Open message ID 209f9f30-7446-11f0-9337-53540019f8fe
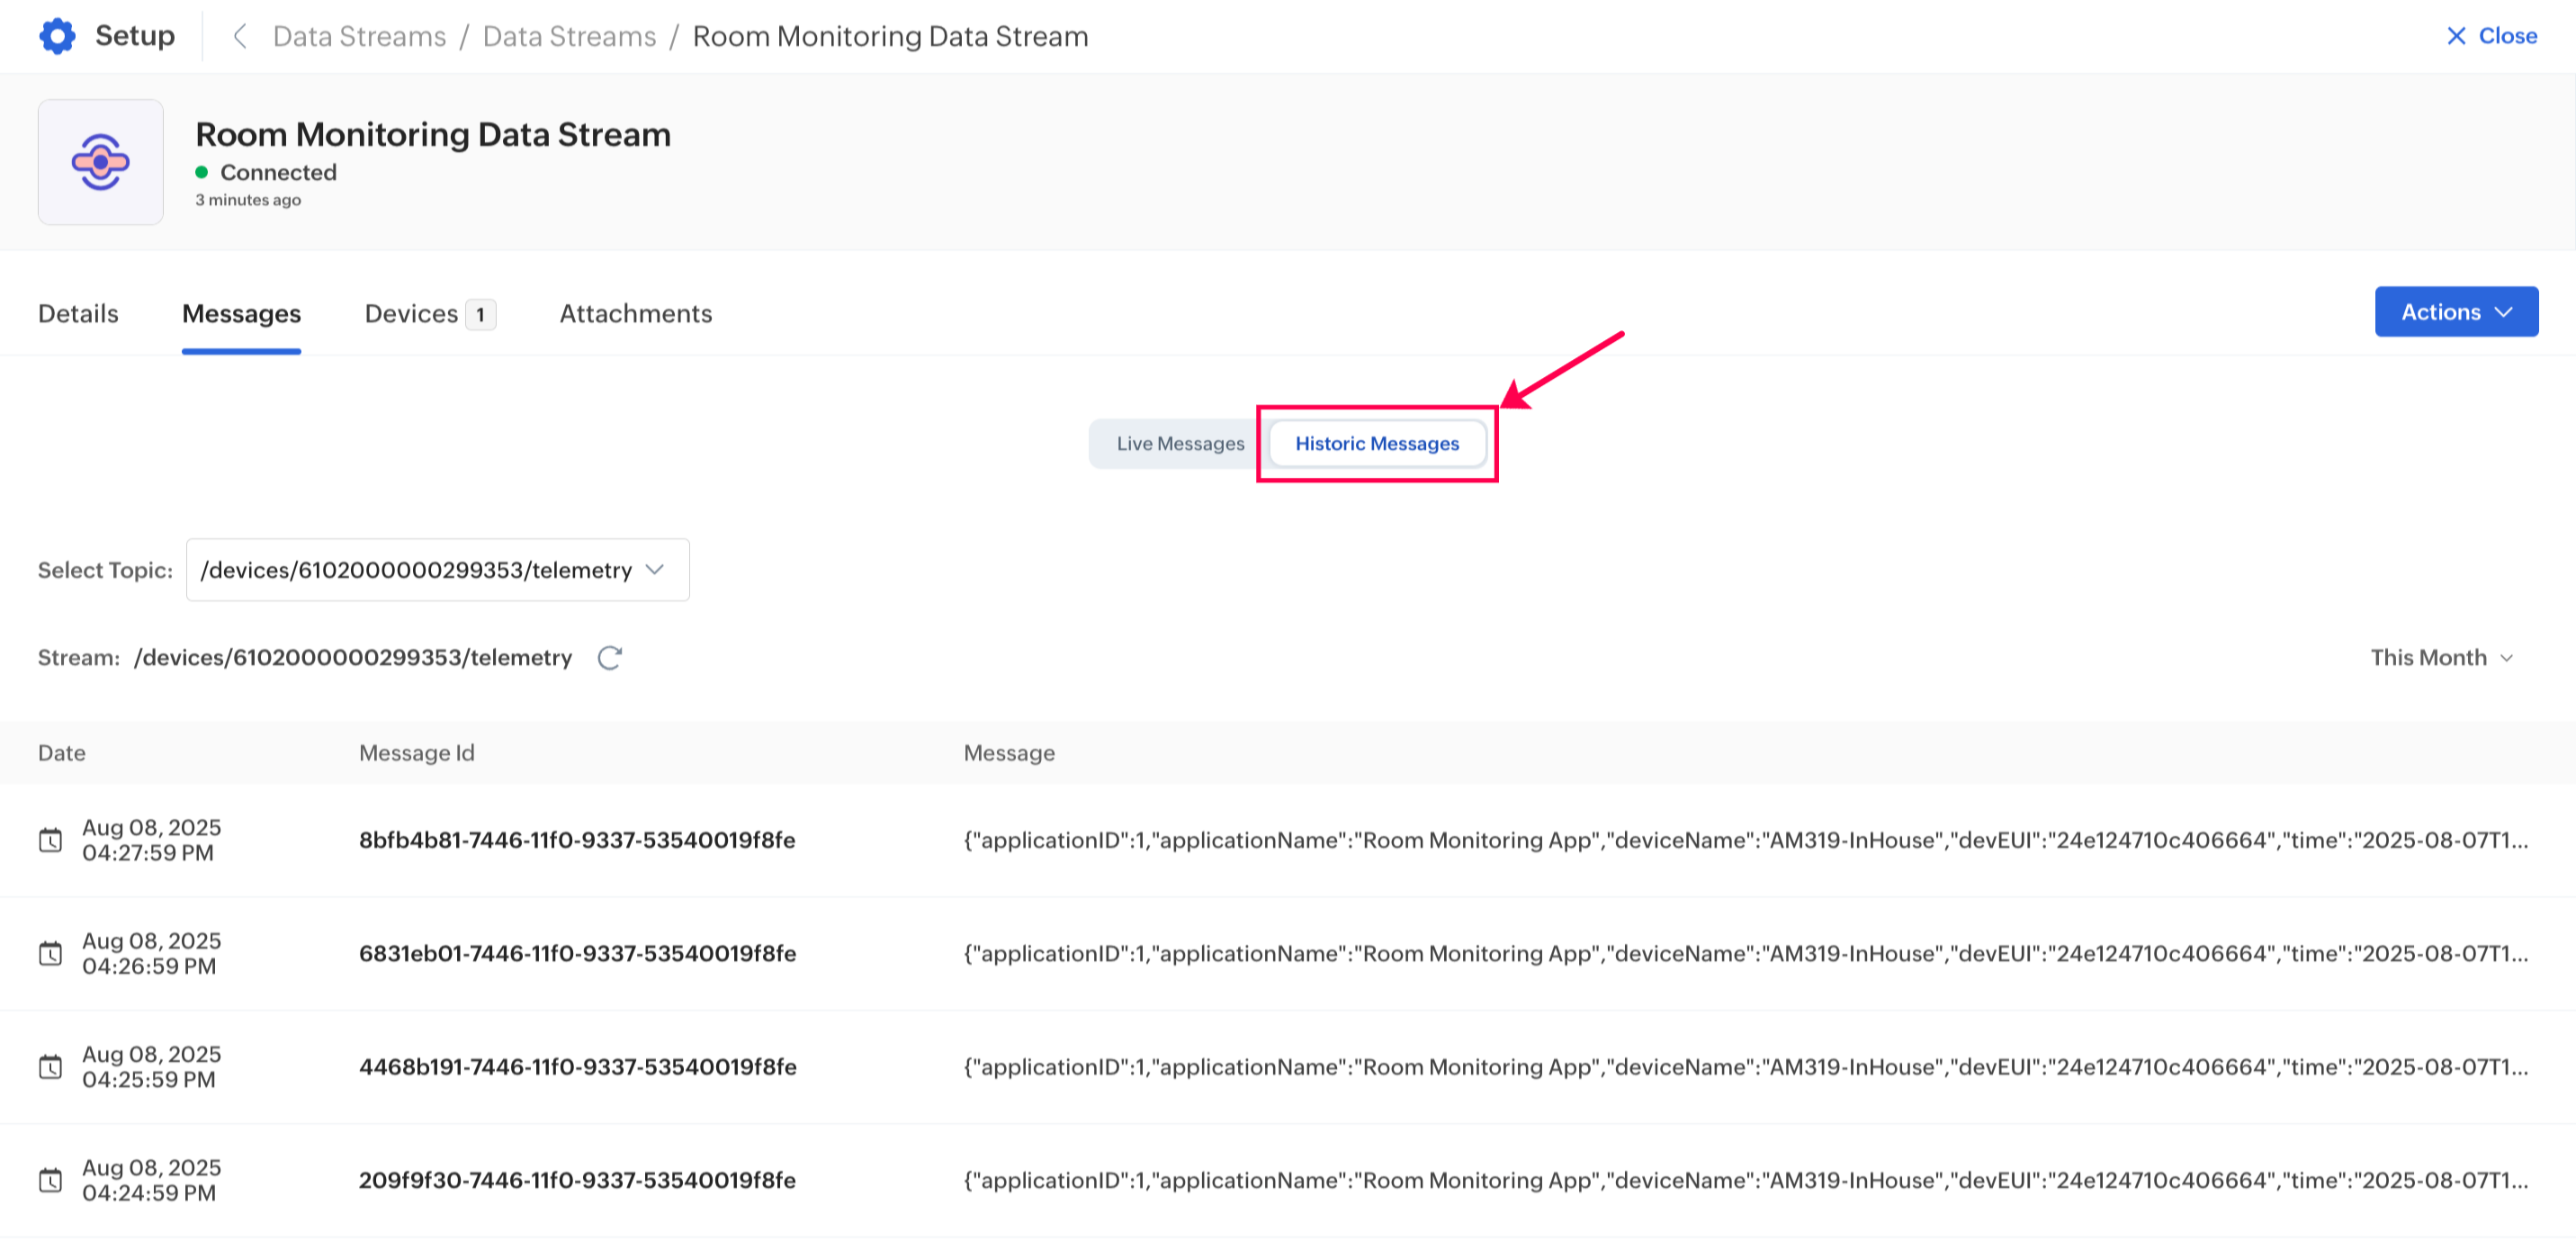2576x1241 pixels. pyautogui.click(x=577, y=1180)
